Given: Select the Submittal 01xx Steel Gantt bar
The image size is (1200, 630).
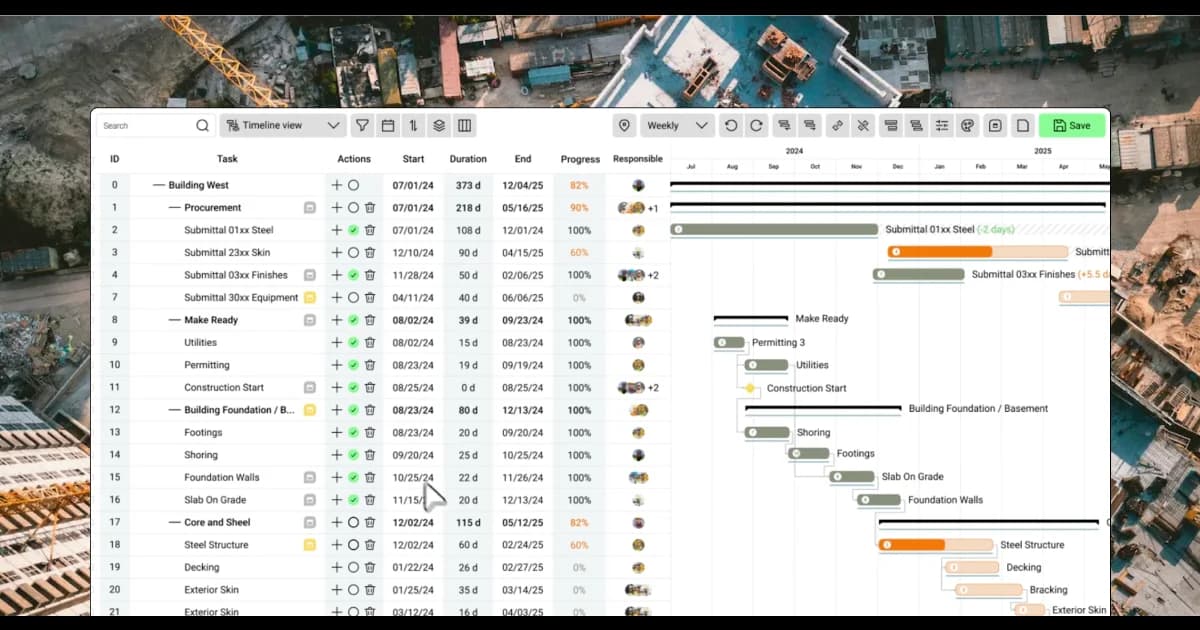Looking at the screenshot, I should click(774, 229).
